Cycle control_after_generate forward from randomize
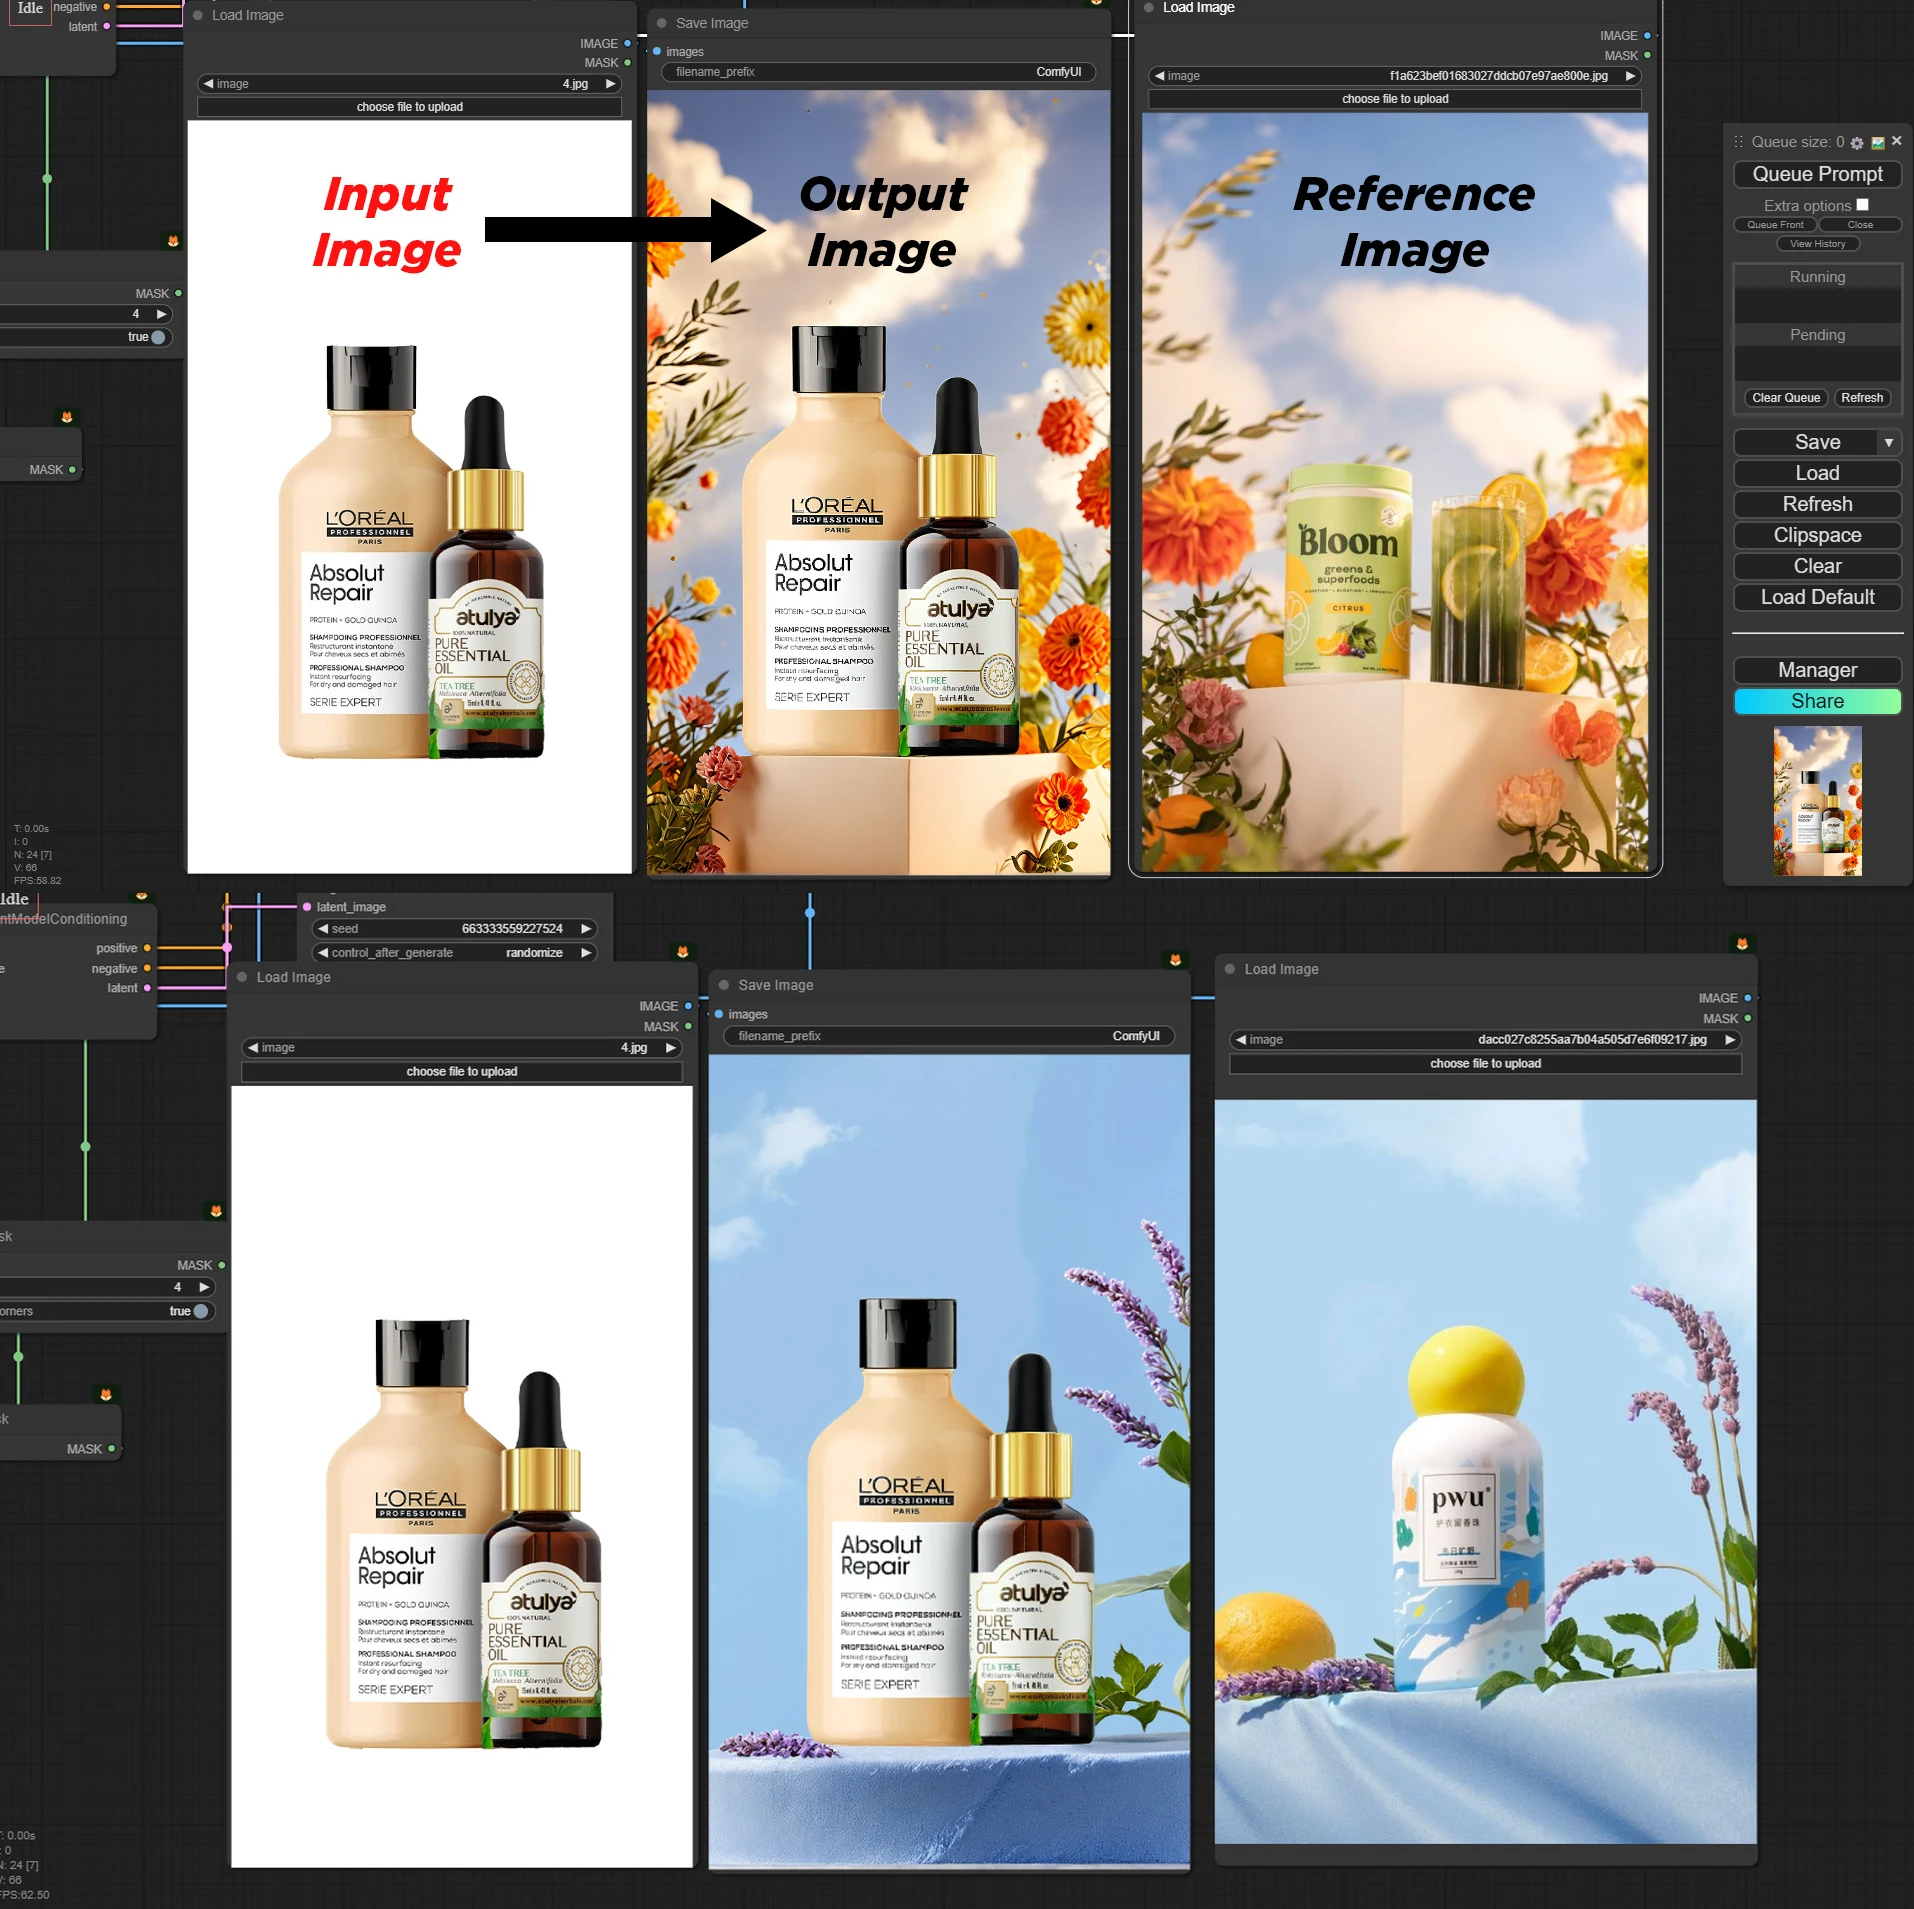 [586, 953]
